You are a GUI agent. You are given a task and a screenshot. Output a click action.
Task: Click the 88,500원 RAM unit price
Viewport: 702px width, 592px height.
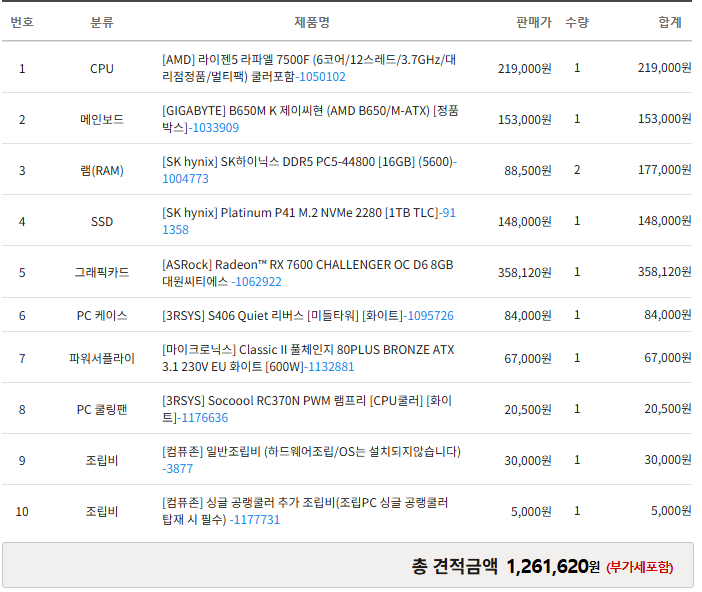[528, 171]
